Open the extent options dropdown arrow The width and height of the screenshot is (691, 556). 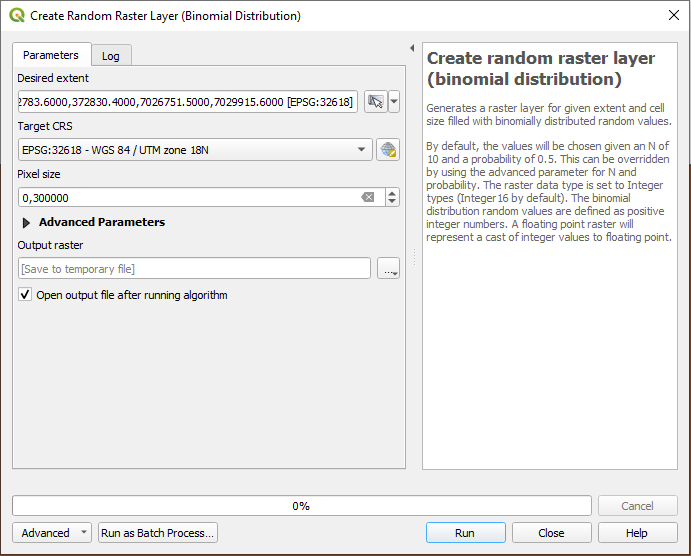(x=394, y=102)
